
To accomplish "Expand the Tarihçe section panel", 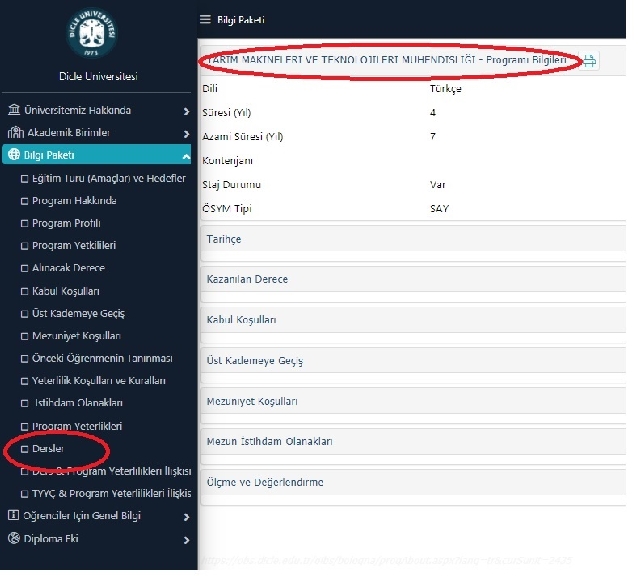I will click(413, 239).
